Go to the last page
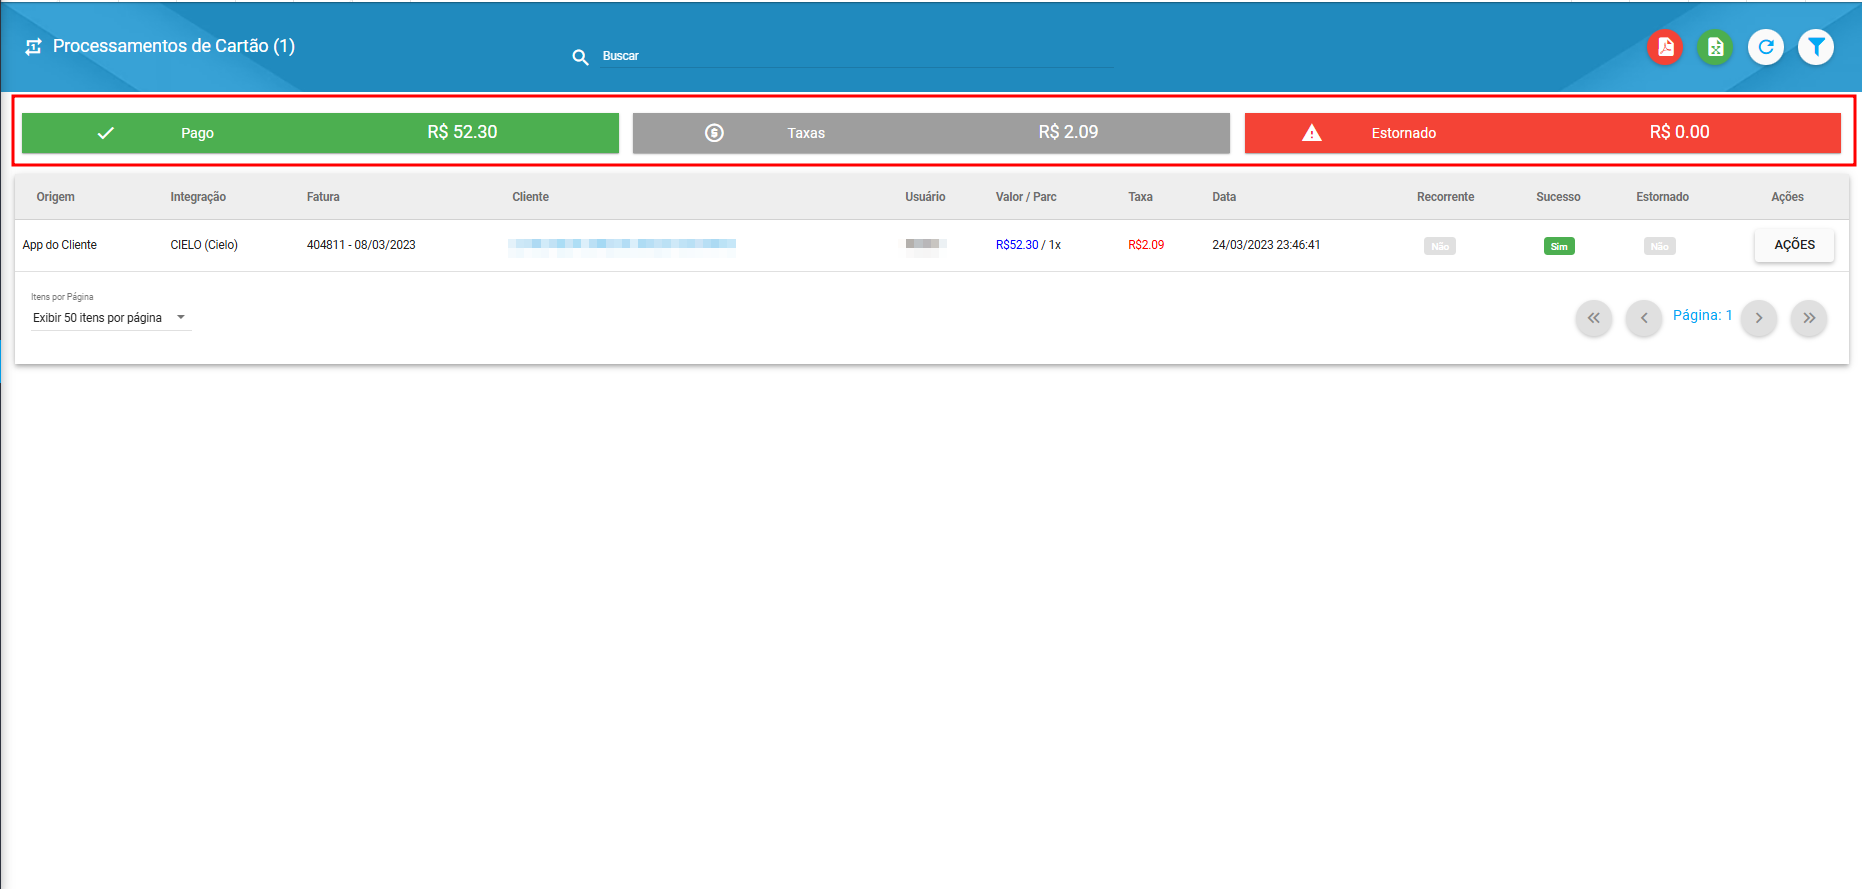The width and height of the screenshot is (1862, 889). [1809, 318]
